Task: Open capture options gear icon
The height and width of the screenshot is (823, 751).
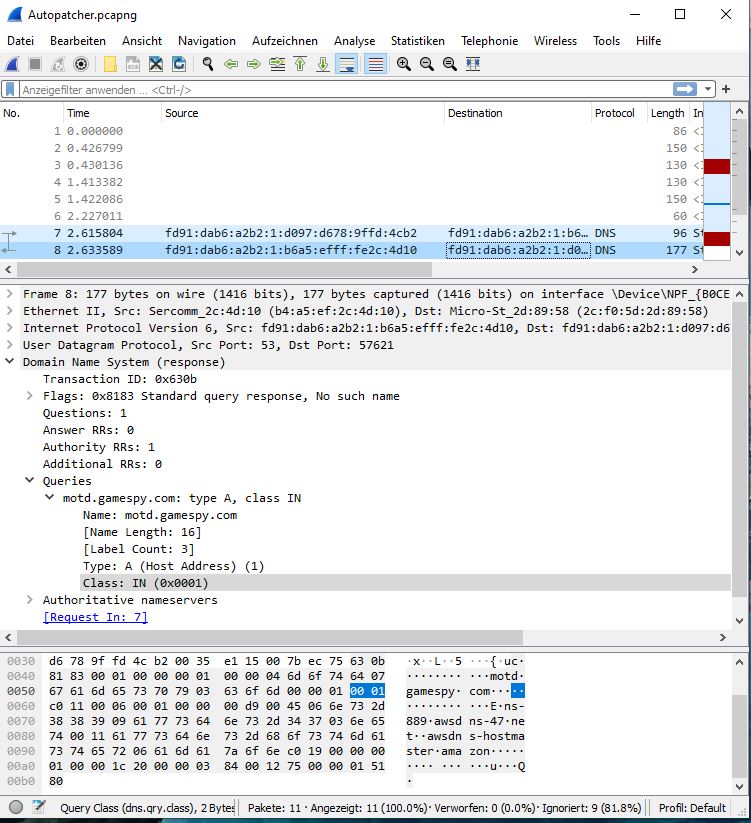Action: point(81,64)
